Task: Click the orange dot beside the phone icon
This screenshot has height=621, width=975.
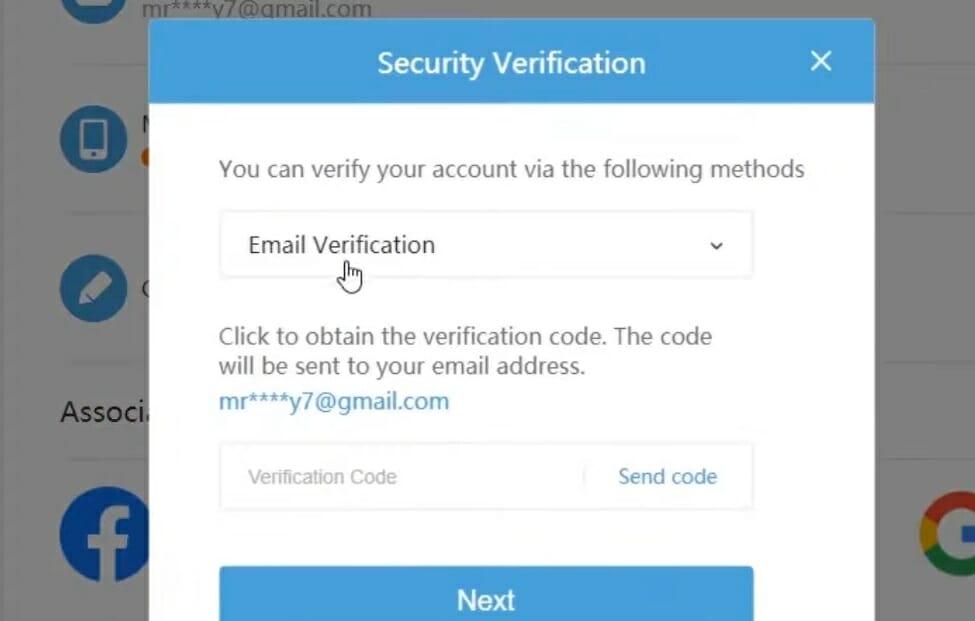Action: tap(145, 157)
